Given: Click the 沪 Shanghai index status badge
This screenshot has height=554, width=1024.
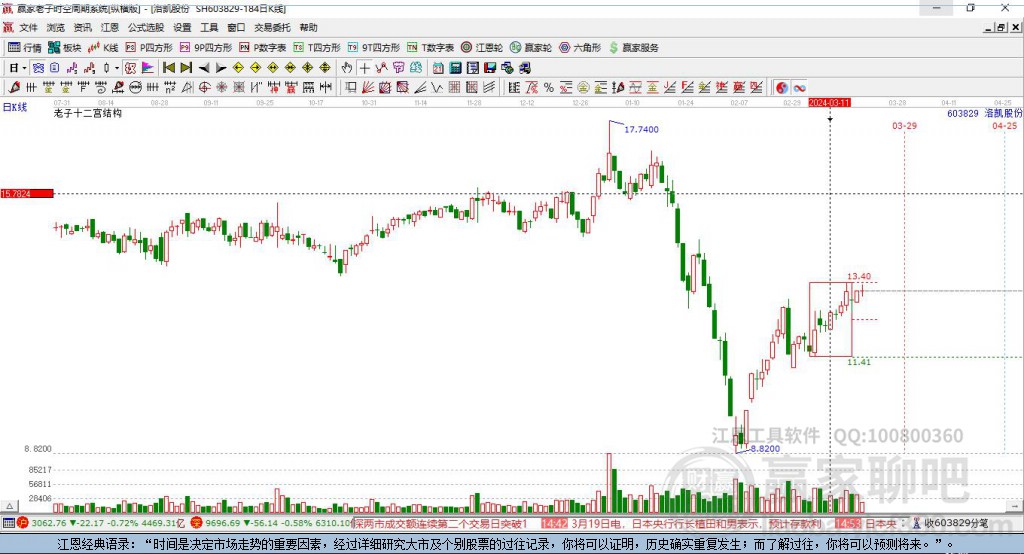Looking at the screenshot, I should pyautogui.click(x=23, y=523).
